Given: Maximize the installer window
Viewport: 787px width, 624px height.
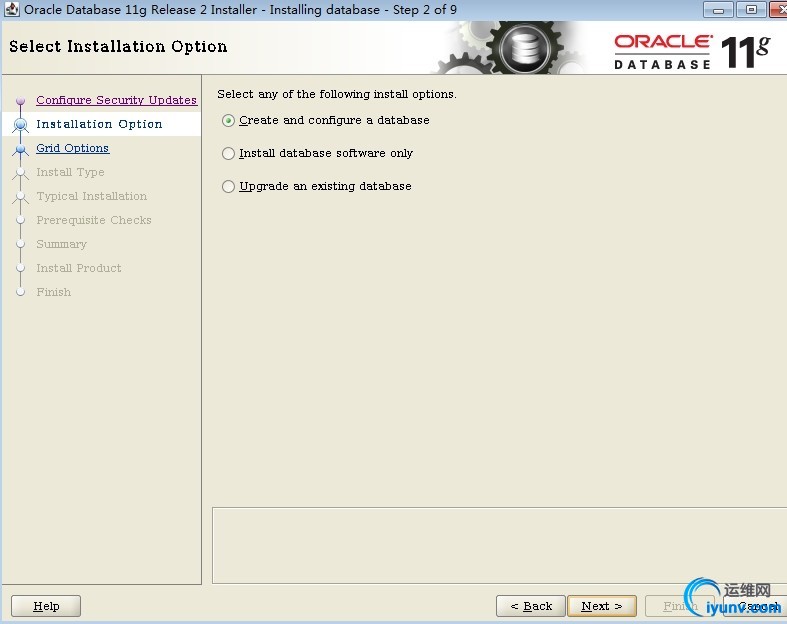Looking at the screenshot, I should (751, 10).
